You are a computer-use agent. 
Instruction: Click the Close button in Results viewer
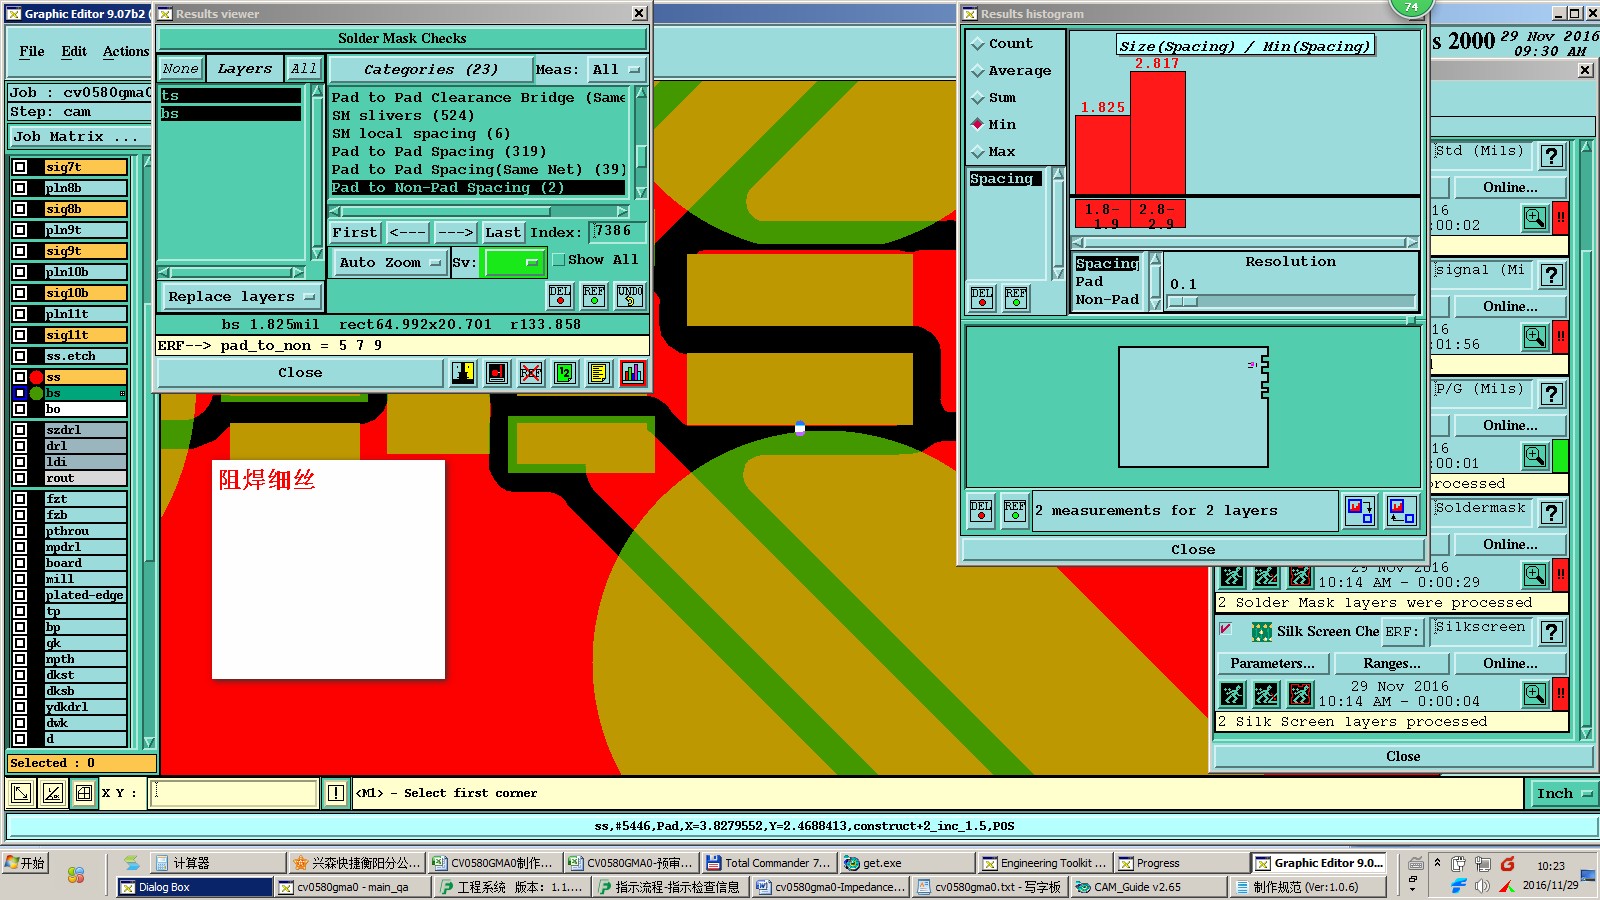(300, 373)
